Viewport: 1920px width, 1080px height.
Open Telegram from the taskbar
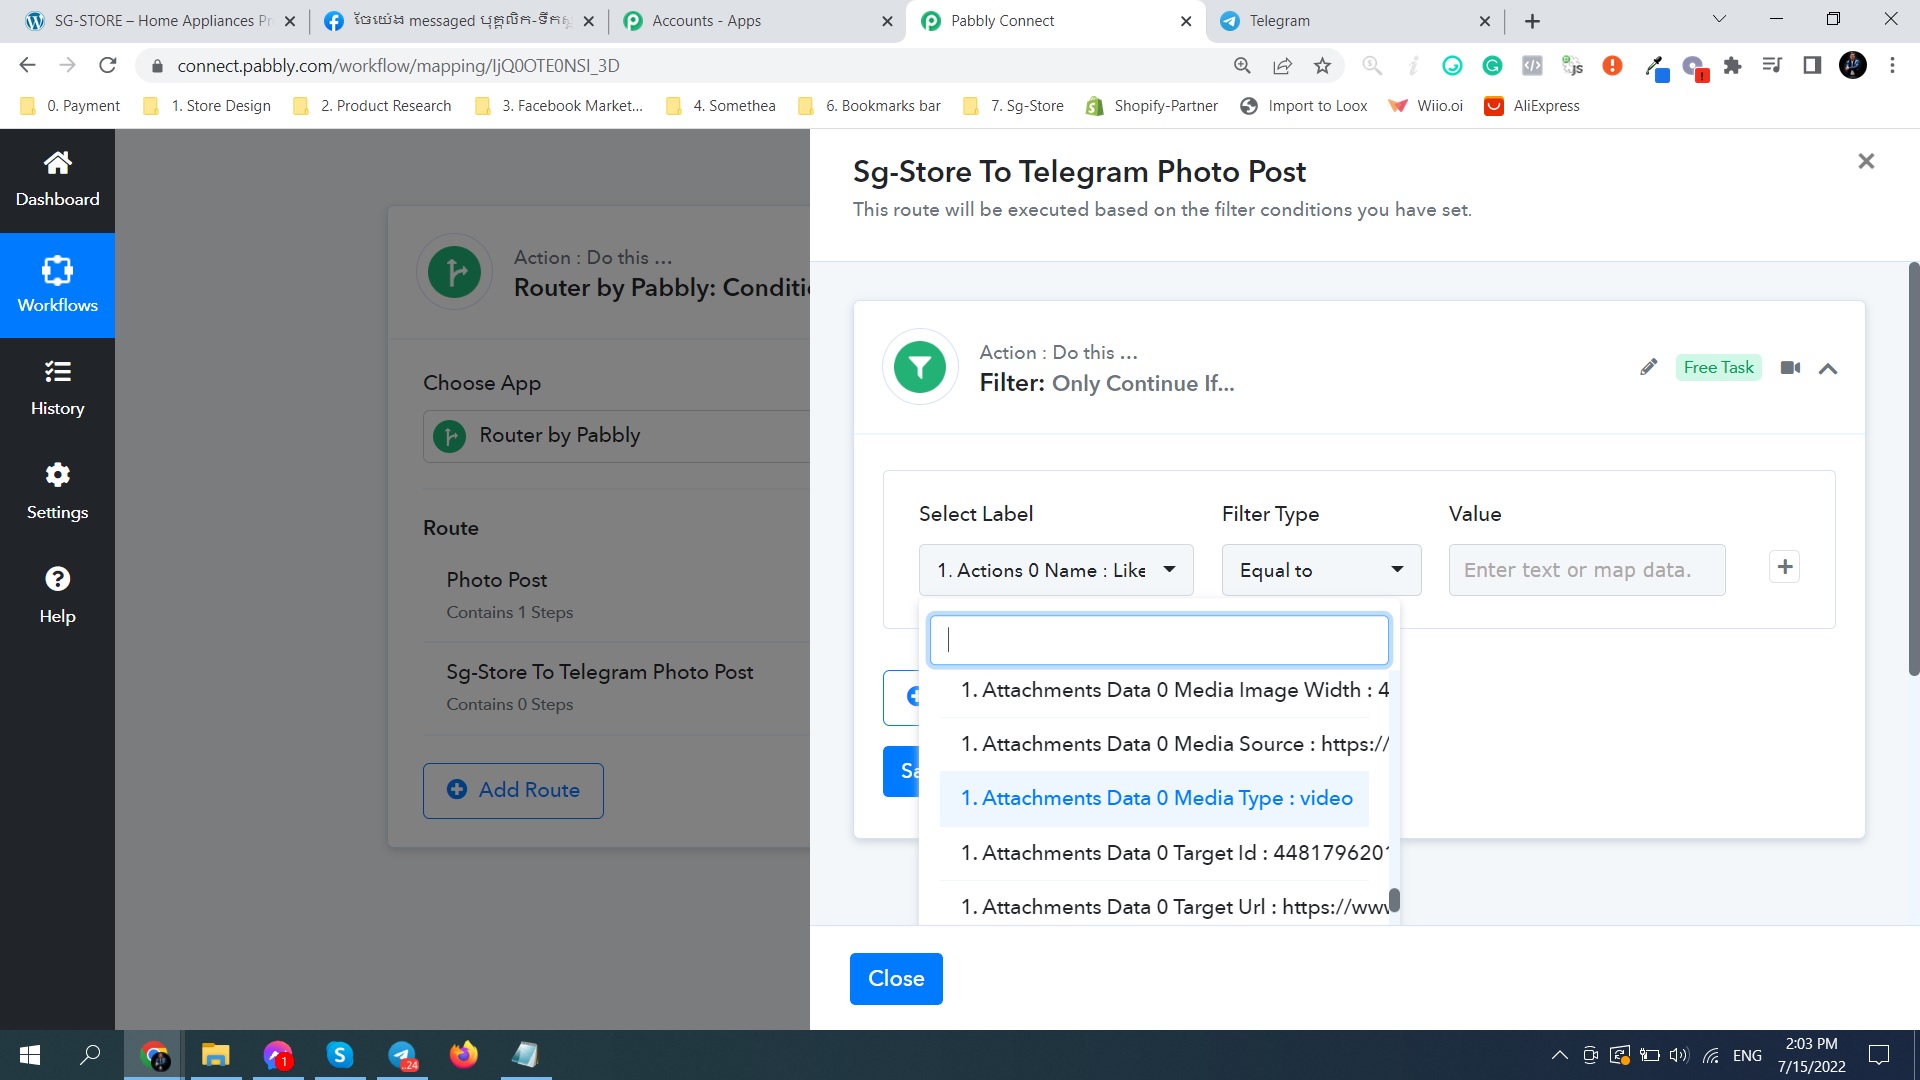(x=402, y=1055)
